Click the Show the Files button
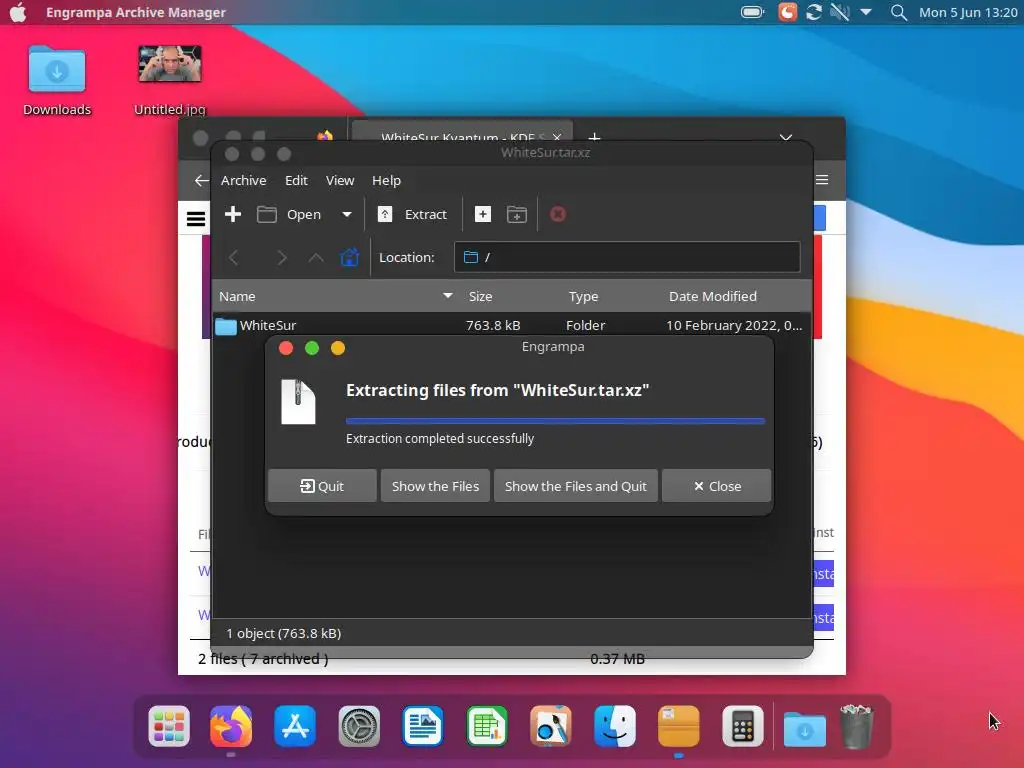This screenshot has height=768, width=1024. [435, 486]
